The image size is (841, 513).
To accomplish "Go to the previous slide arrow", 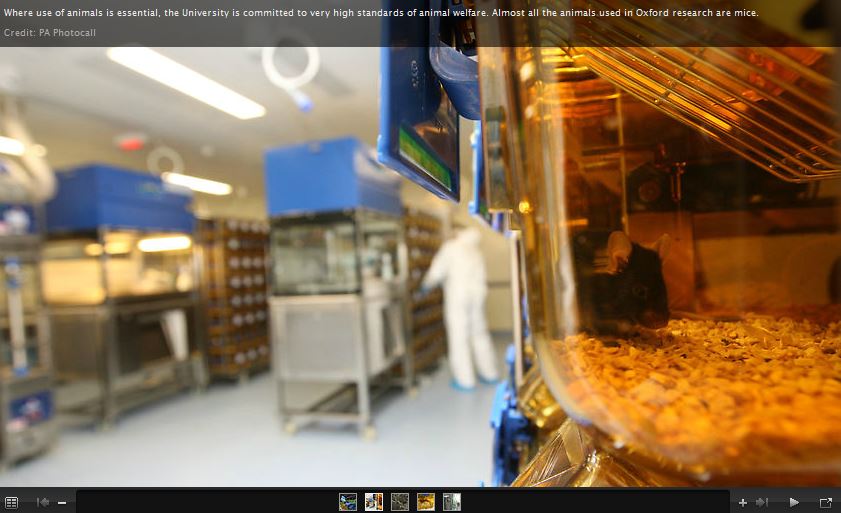I will [x=43, y=502].
